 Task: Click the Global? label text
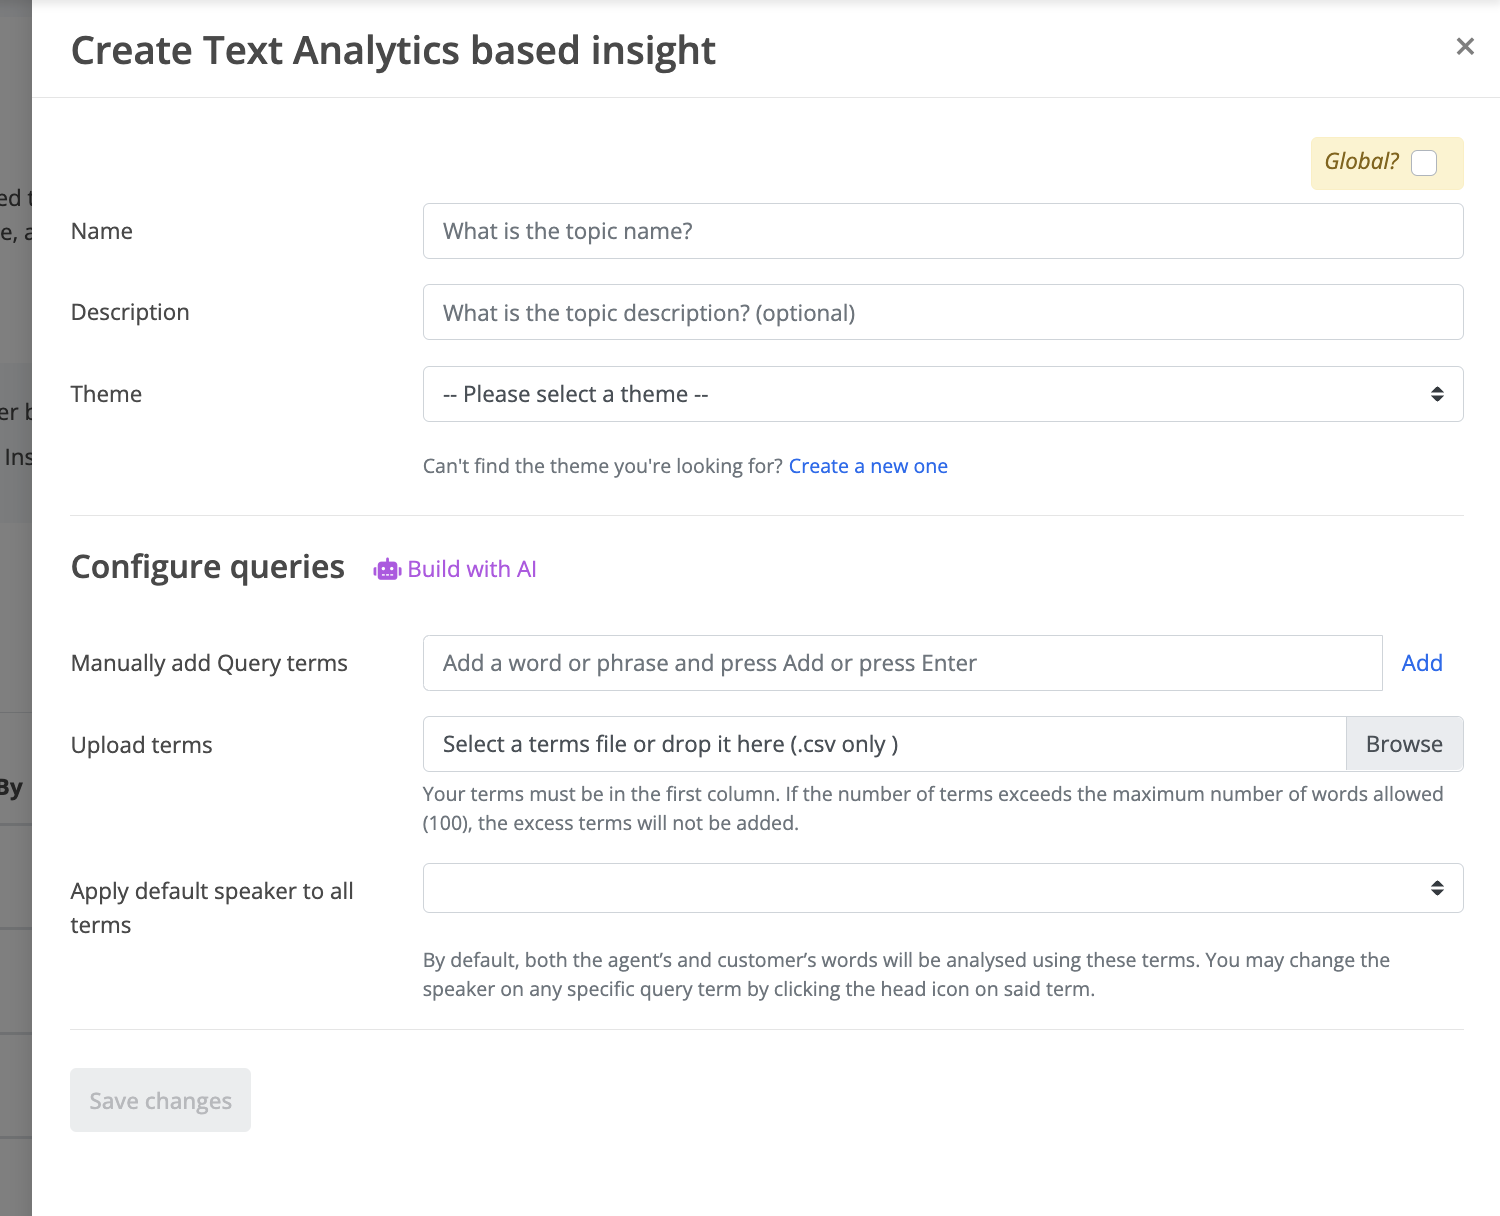point(1361,162)
